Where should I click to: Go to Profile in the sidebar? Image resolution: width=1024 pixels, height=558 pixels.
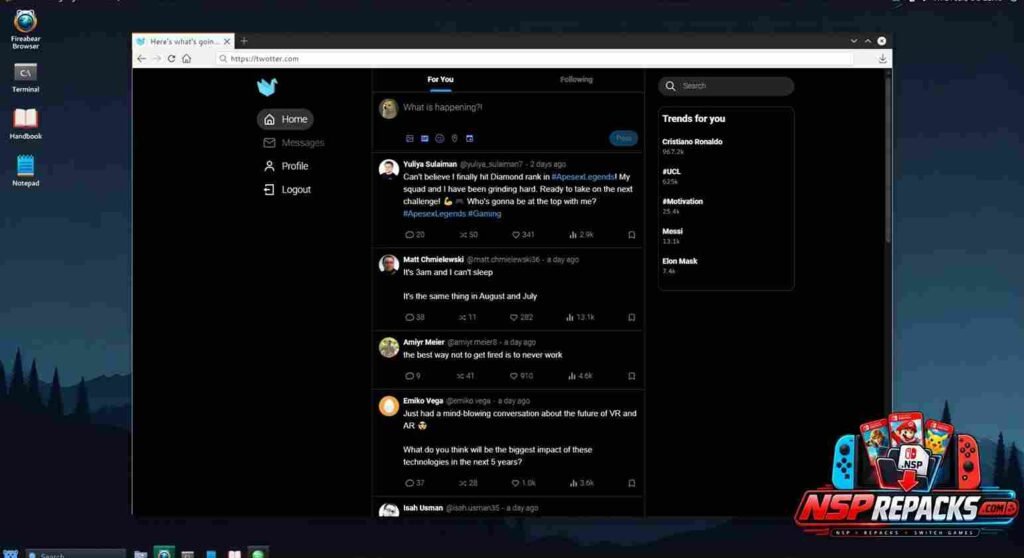point(286,166)
